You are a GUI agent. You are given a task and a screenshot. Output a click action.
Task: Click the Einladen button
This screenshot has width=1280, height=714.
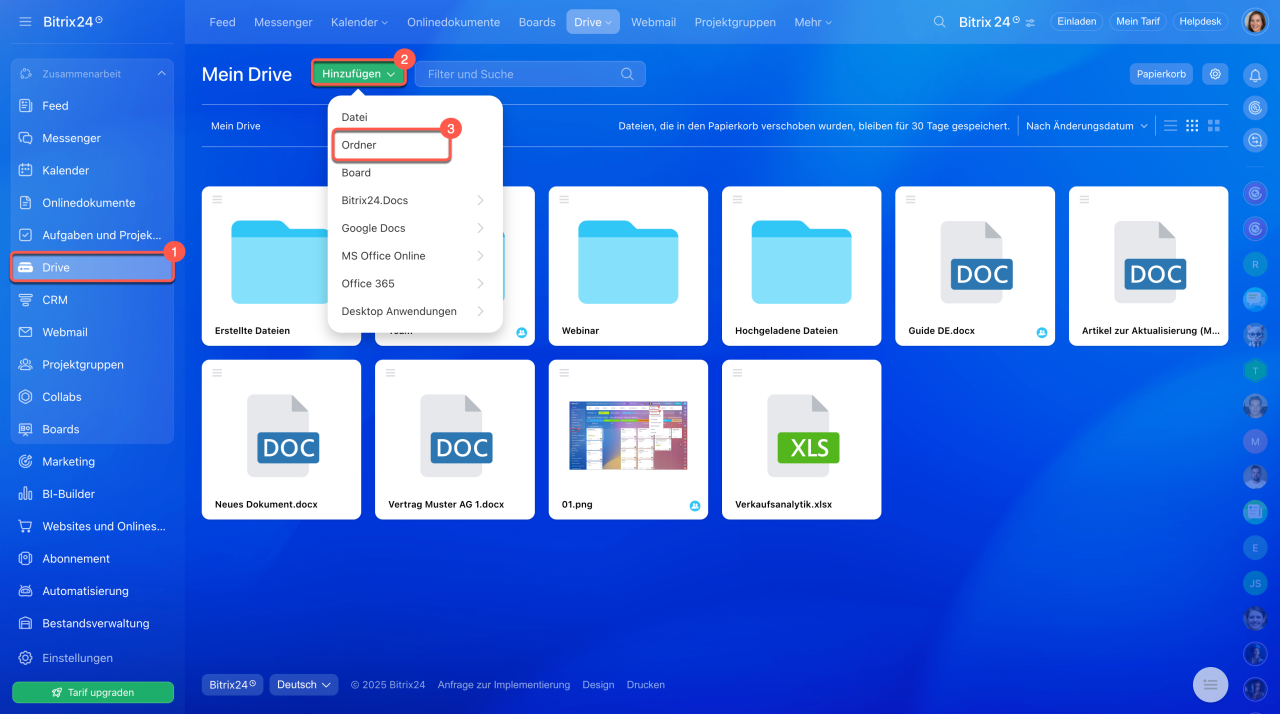tap(1077, 21)
